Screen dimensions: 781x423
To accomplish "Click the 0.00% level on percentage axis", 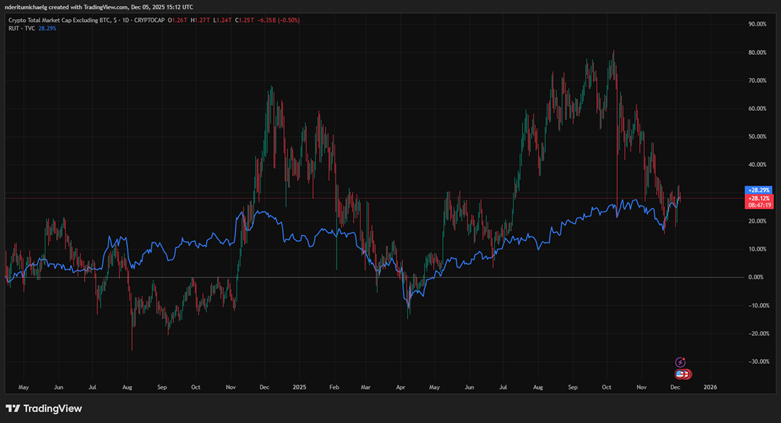I will [756, 277].
